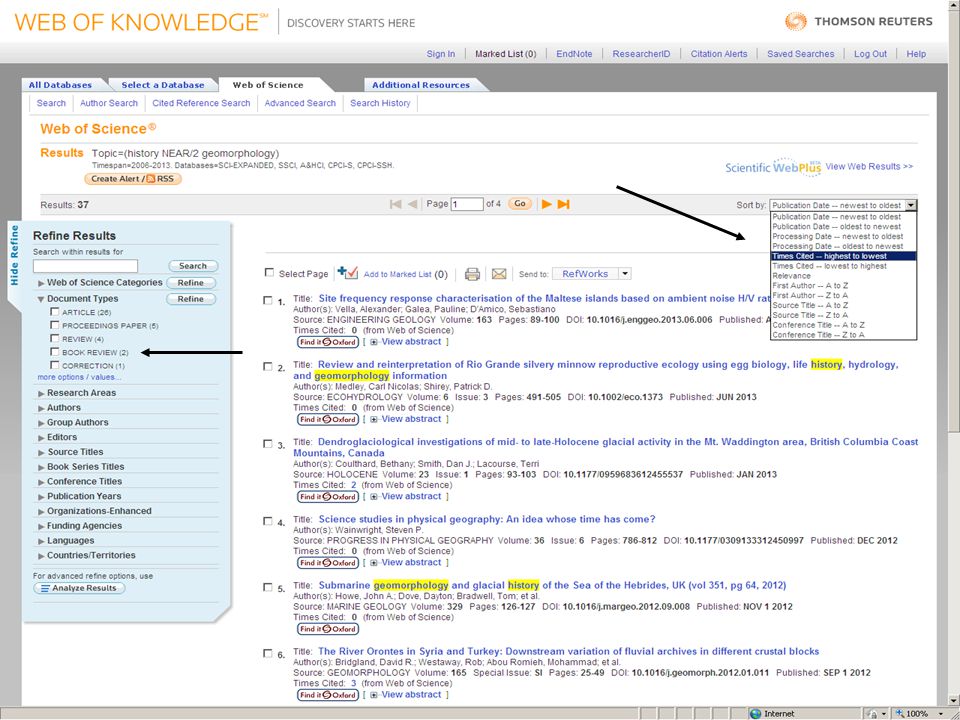Screen dimensions: 960x720
Task: Click Refine button beside Document Types
Action: (190, 299)
